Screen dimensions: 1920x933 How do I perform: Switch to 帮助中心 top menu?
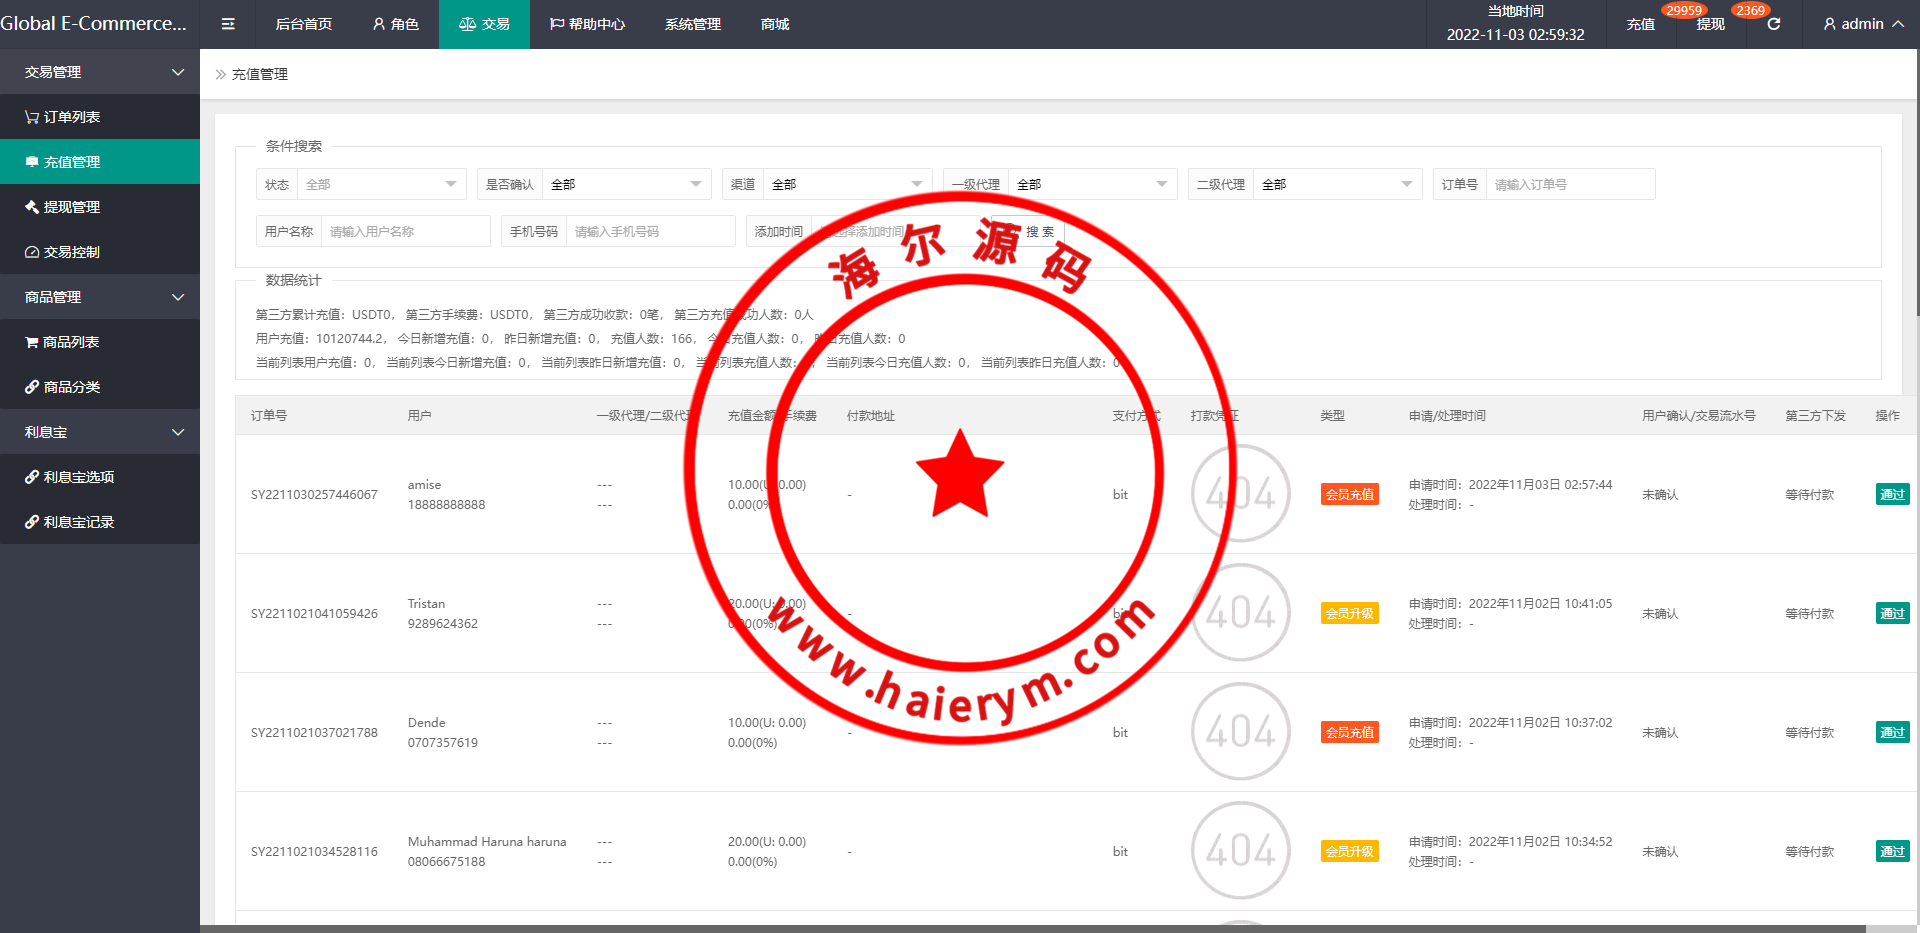click(587, 24)
